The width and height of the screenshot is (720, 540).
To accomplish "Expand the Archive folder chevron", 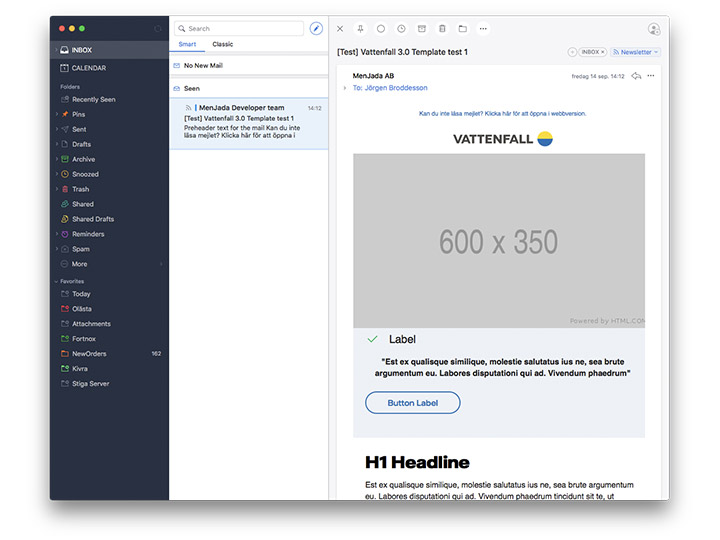I will tap(56, 159).
